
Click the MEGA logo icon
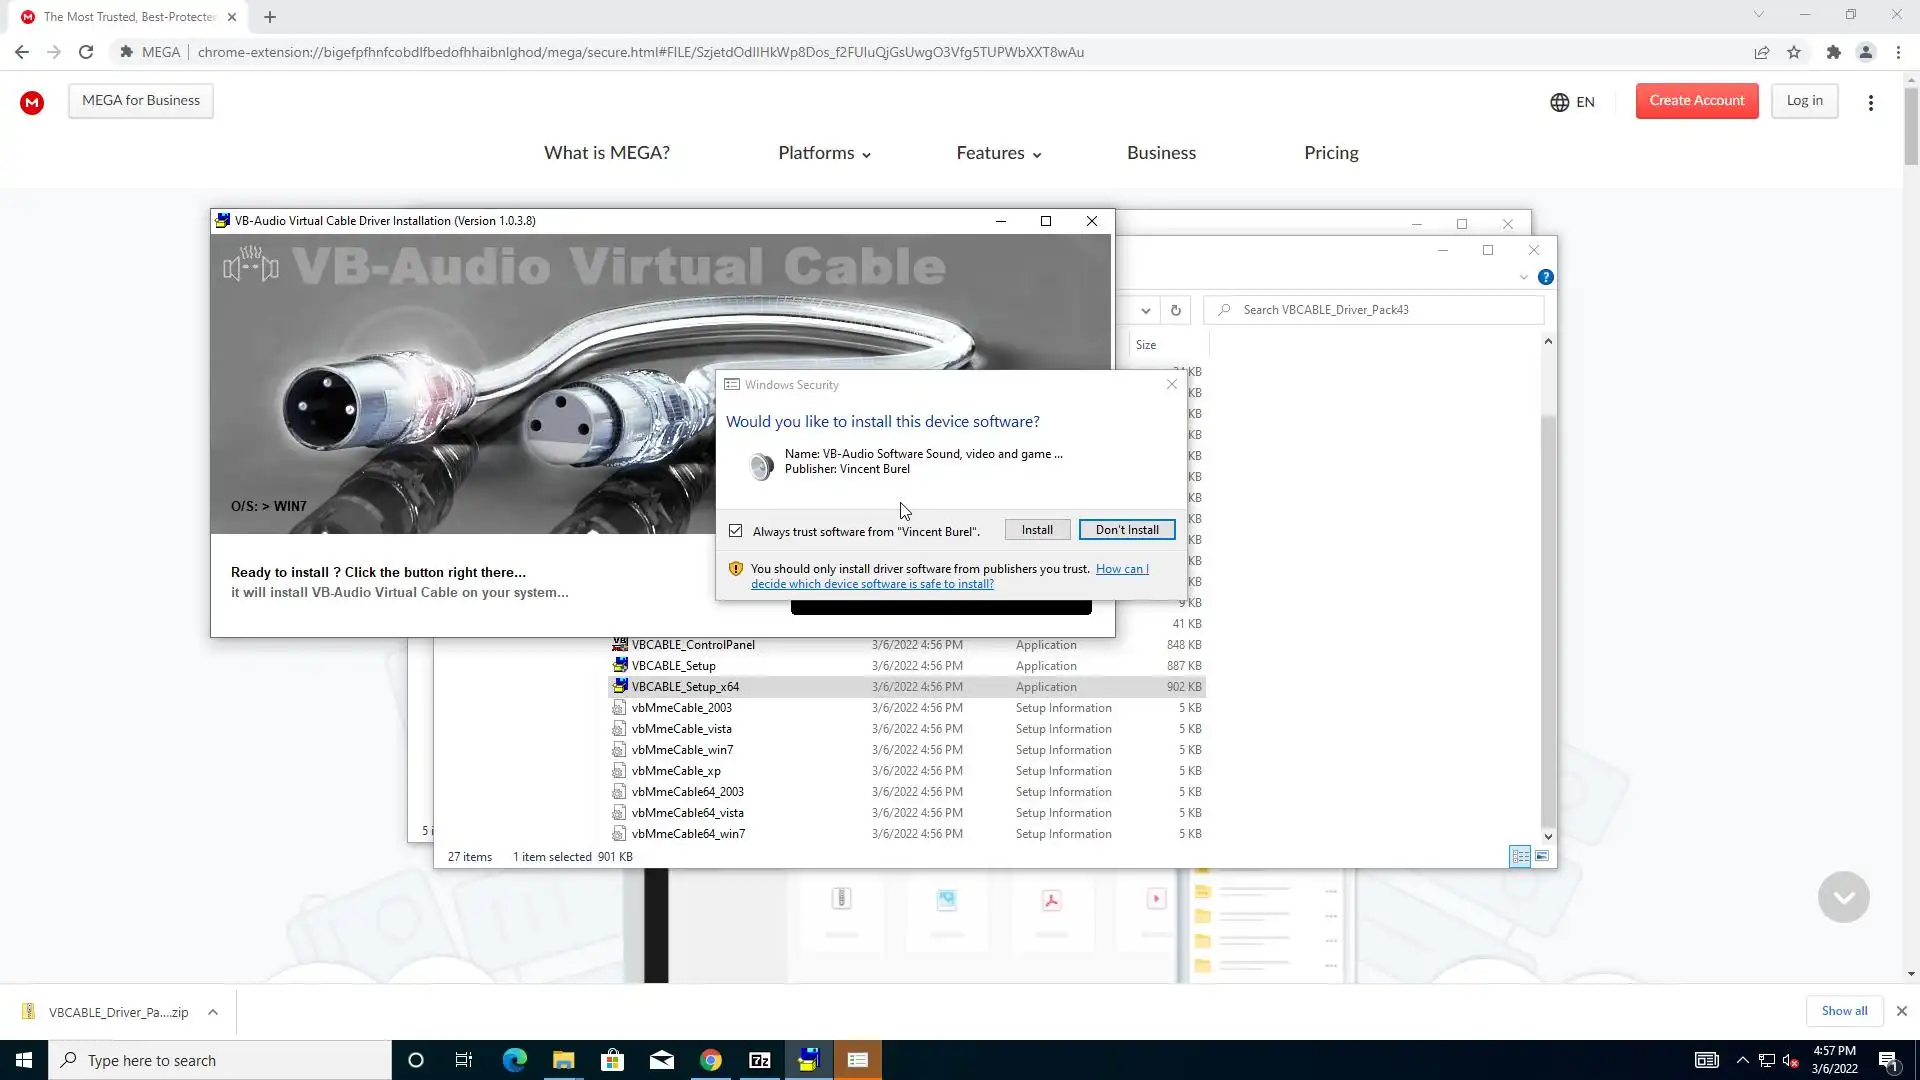point(32,102)
